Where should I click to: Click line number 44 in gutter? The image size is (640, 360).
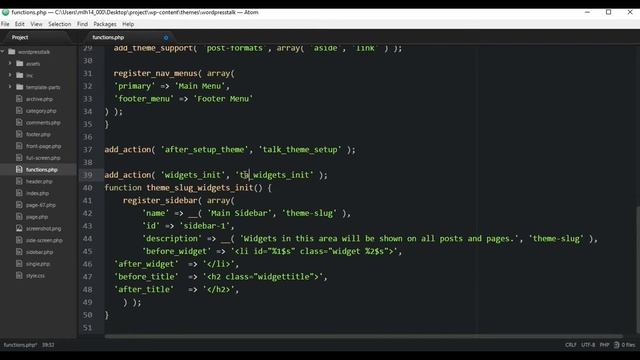click(87, 238)
